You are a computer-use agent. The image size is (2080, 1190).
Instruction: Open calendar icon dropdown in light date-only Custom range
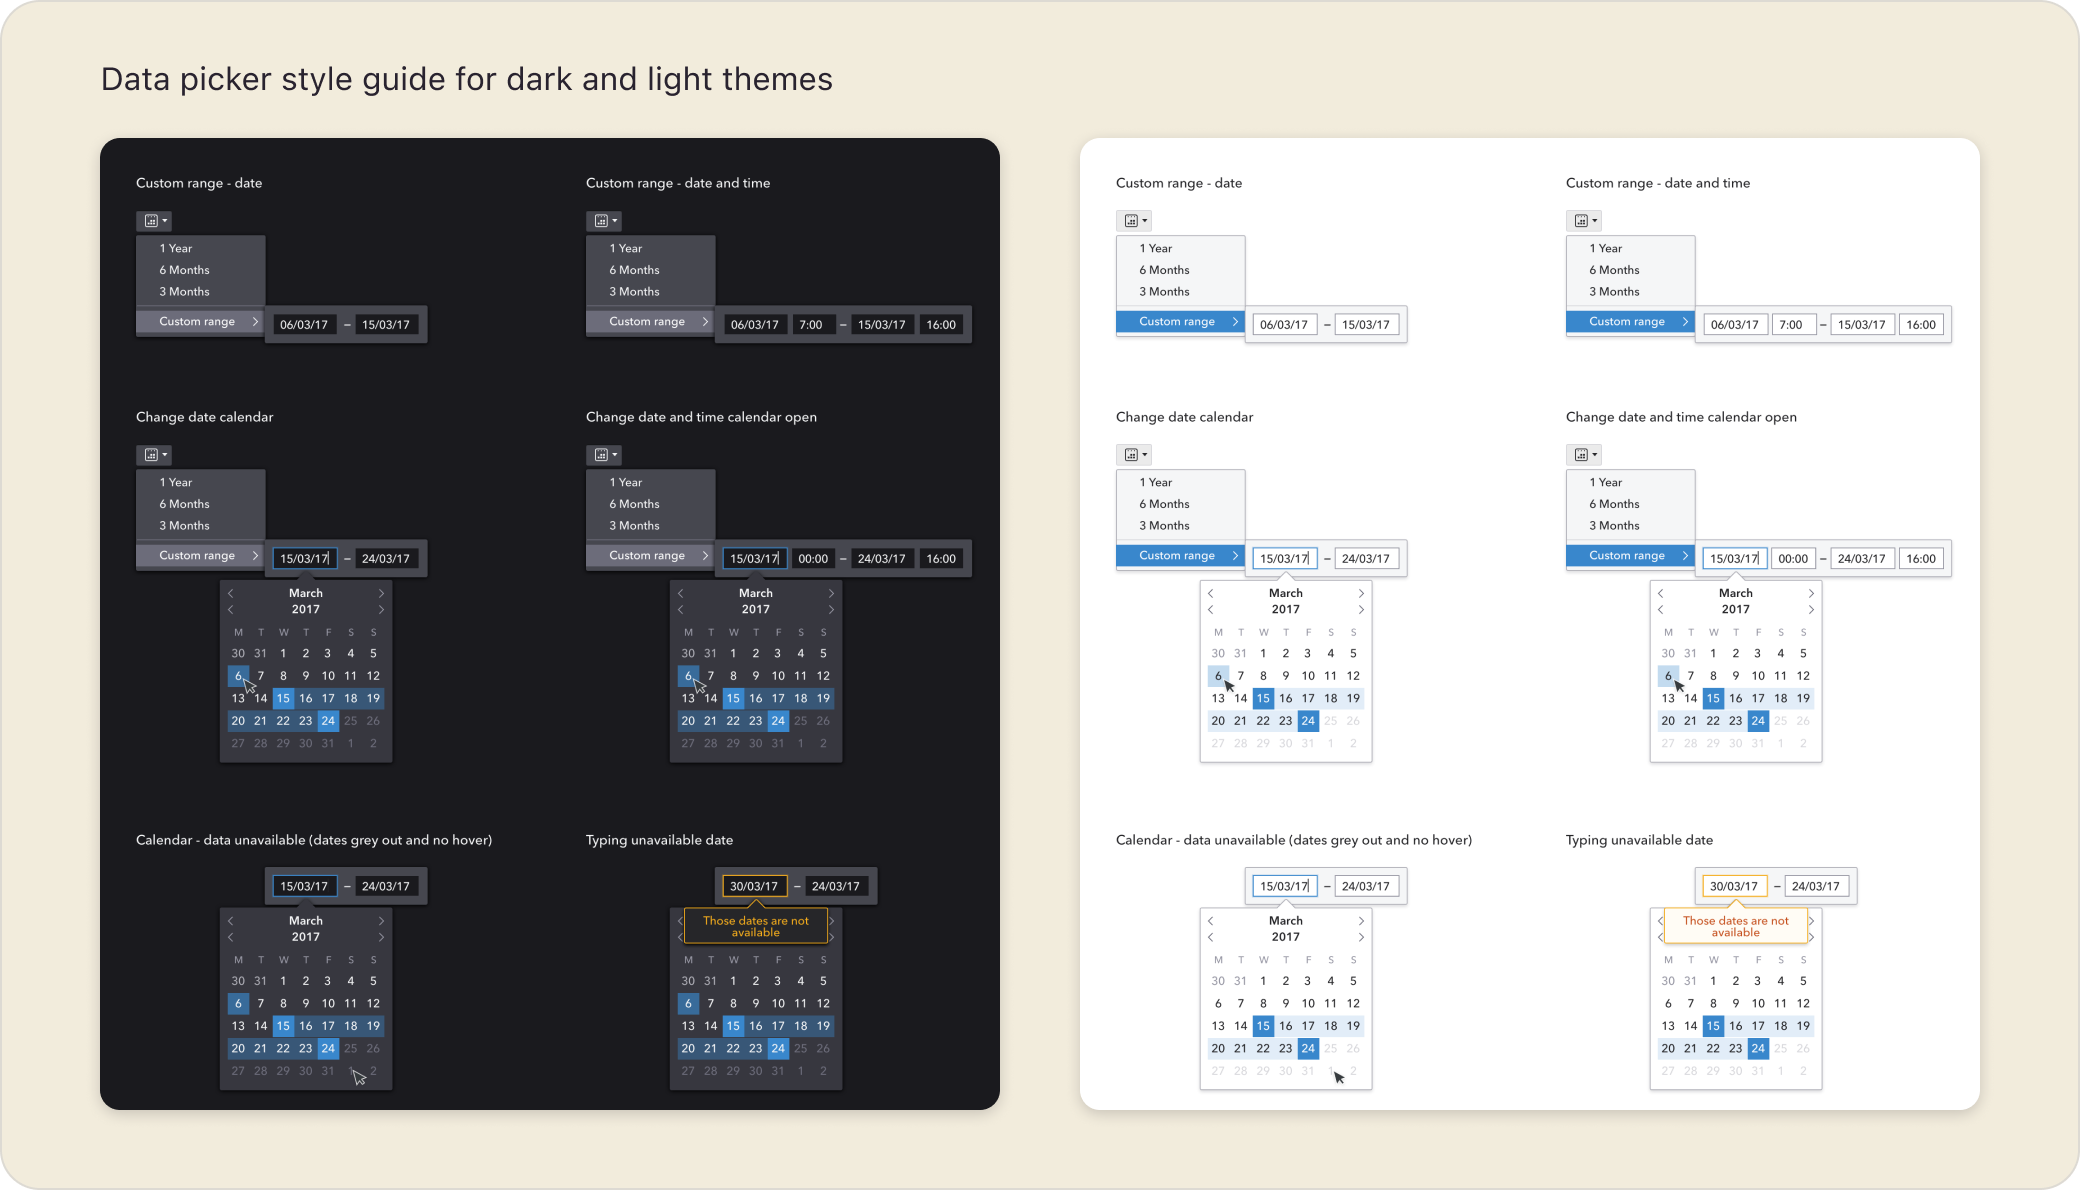click(1134, 221)
